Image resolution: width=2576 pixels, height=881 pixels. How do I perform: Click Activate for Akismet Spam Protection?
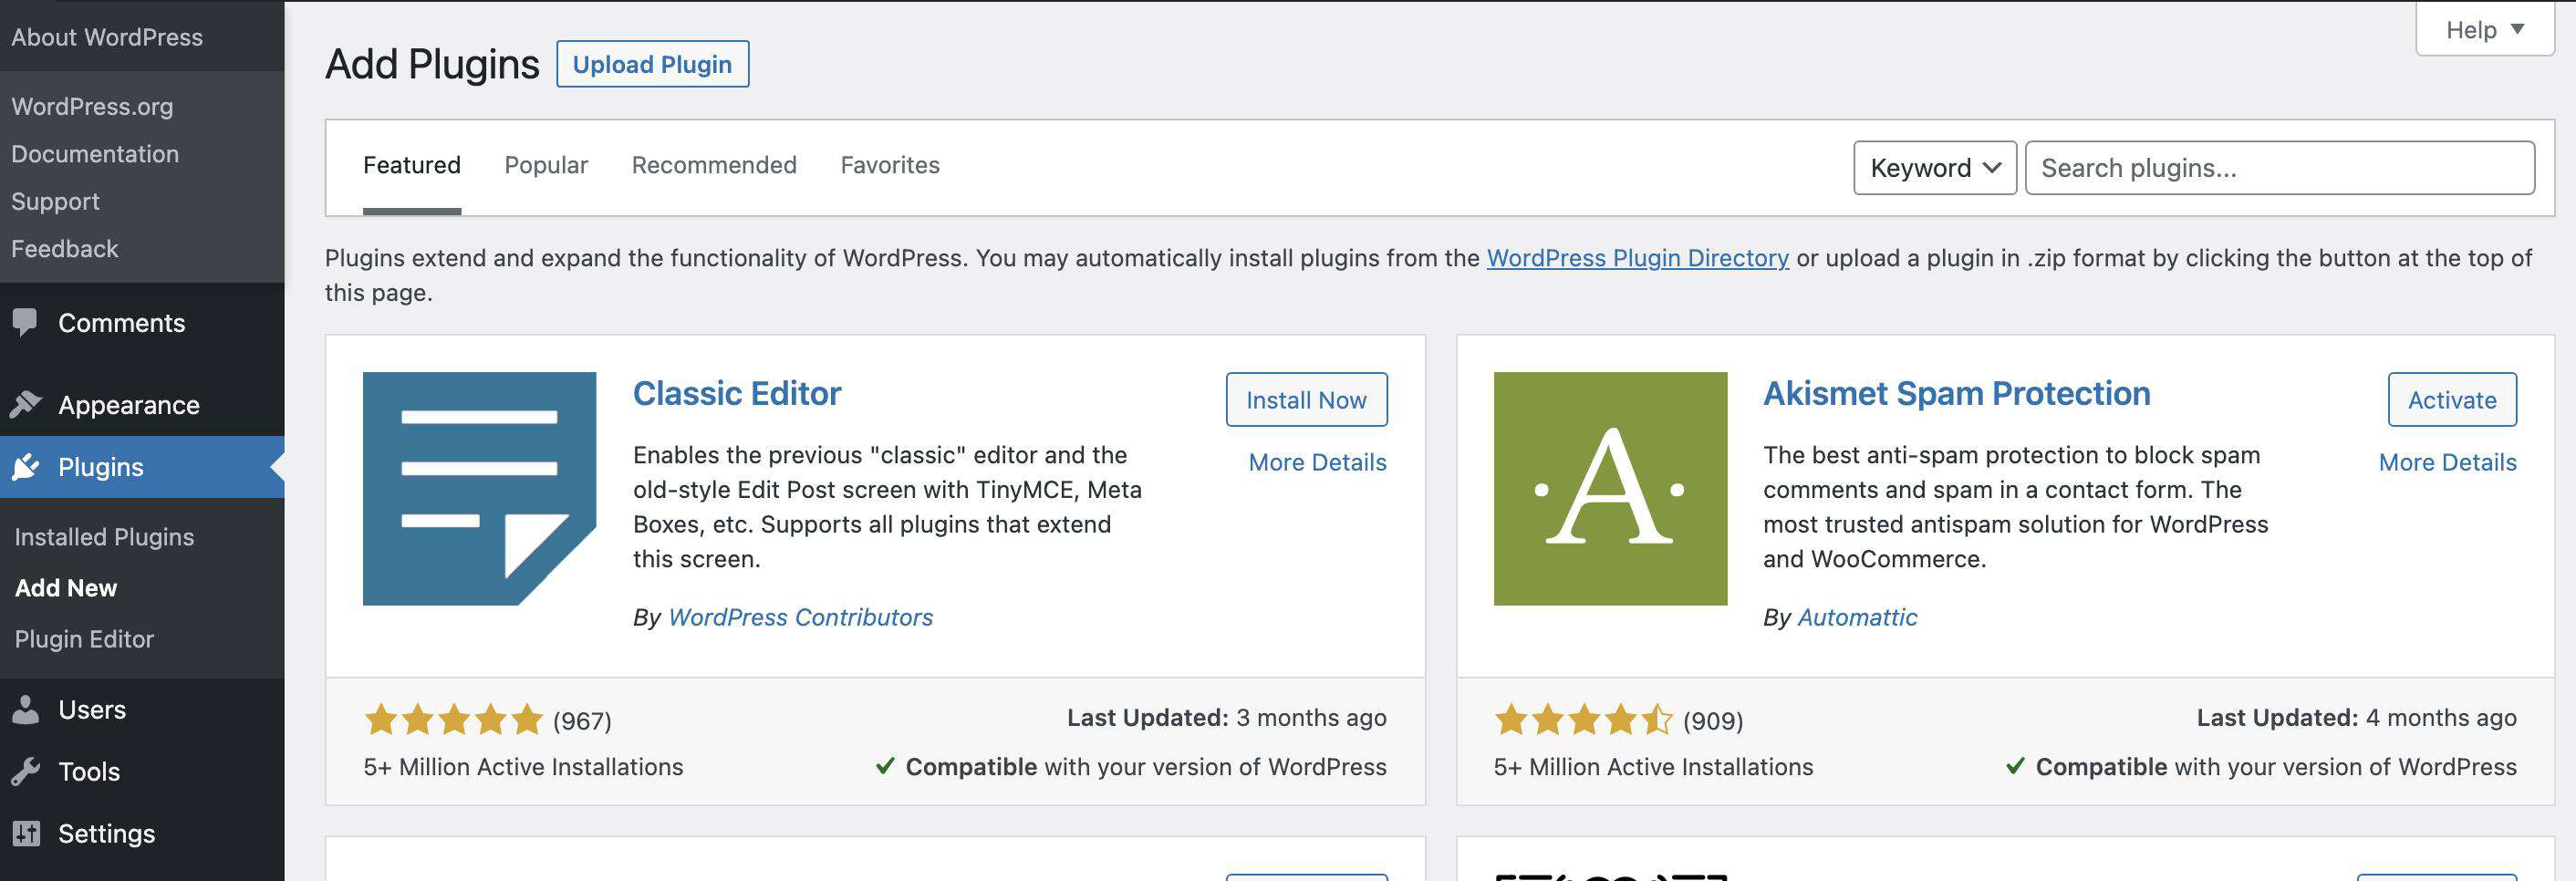pos(2452,400)
